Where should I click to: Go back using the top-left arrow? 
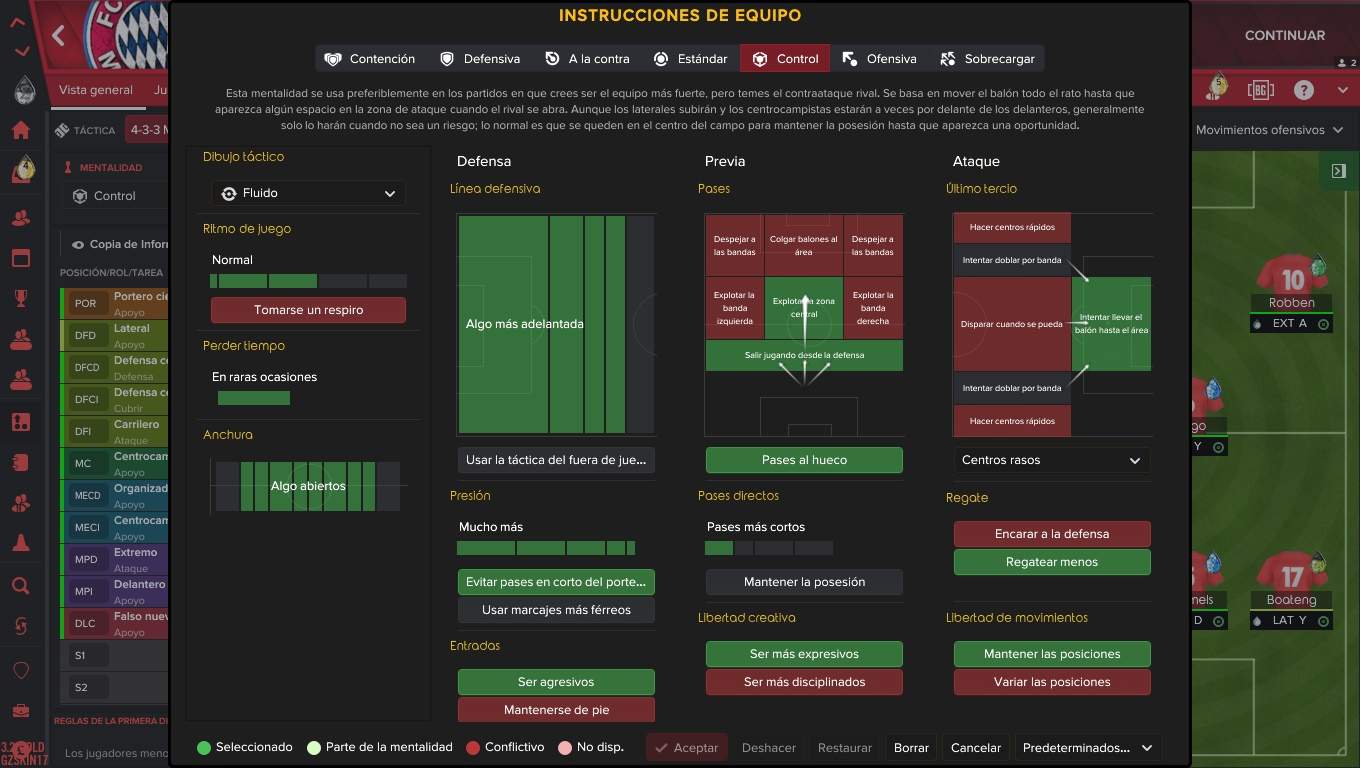pyautogui.click(x=58, y=37)
